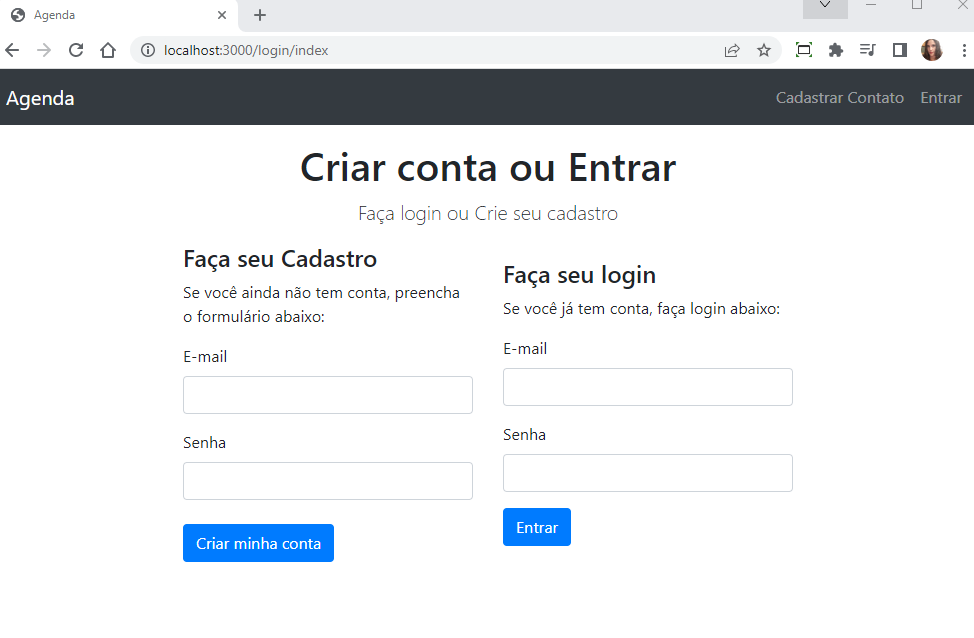Open the Chrome three-dot menu
The width and height of the screenshot is (974, 638).
point(963,49)
